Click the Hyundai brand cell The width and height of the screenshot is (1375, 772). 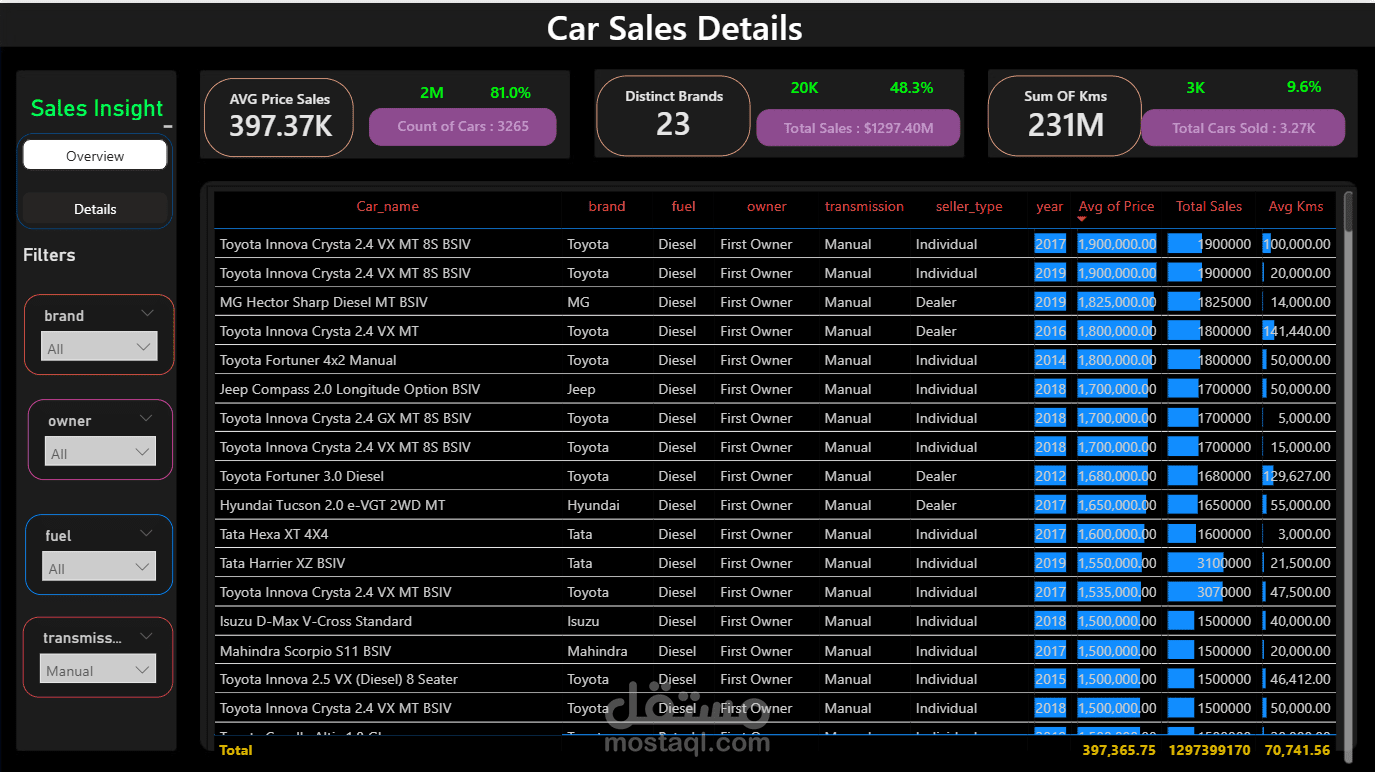(x=593, y=504)
